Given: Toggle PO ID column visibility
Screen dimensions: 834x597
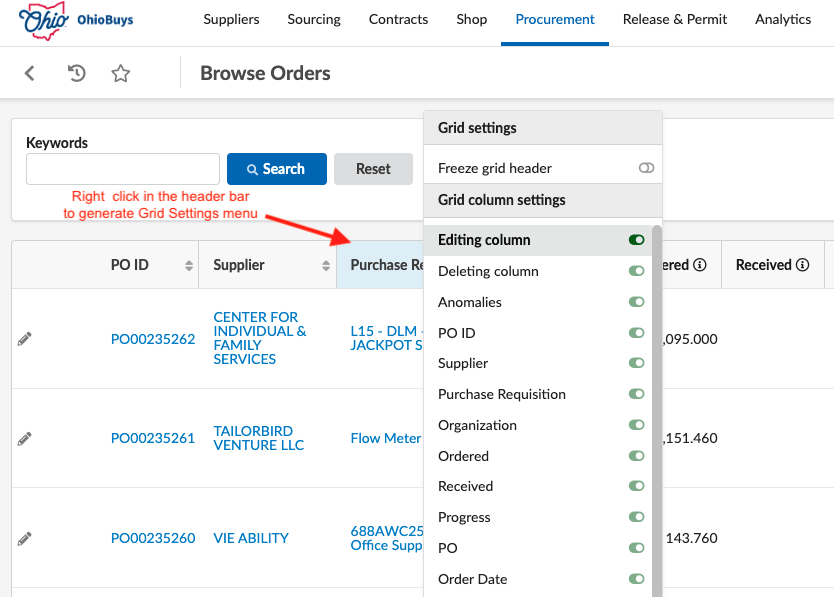Looking at the screenshot, I should point(636,333).
